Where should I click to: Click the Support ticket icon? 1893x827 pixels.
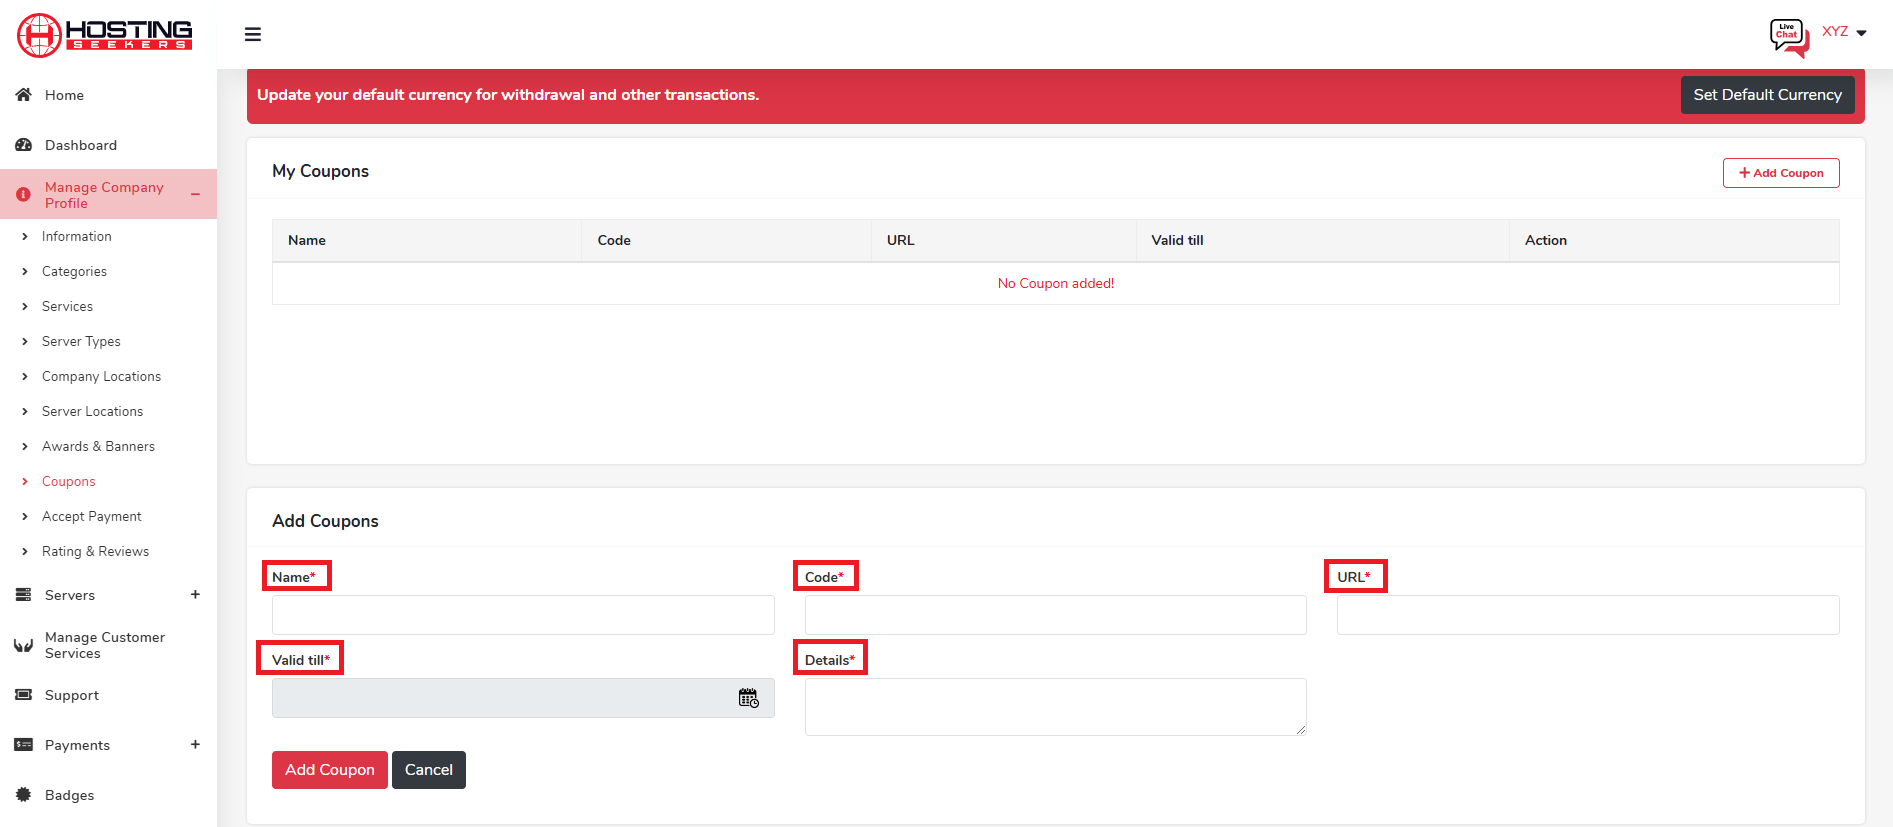24,695
